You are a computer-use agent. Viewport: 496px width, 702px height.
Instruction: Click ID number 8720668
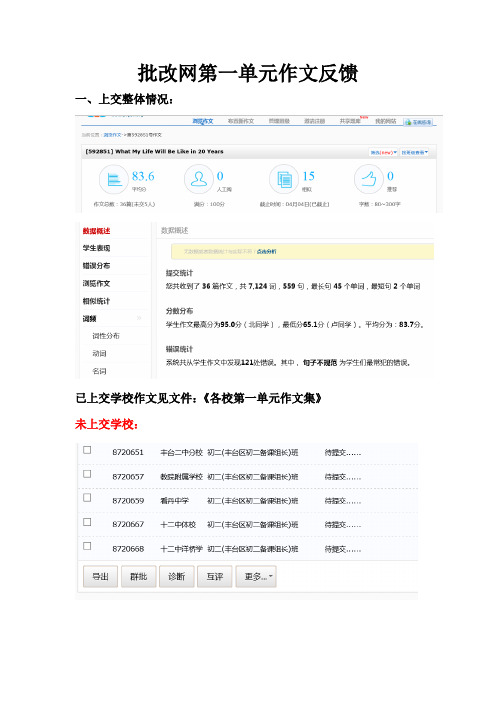pos(128,549)
